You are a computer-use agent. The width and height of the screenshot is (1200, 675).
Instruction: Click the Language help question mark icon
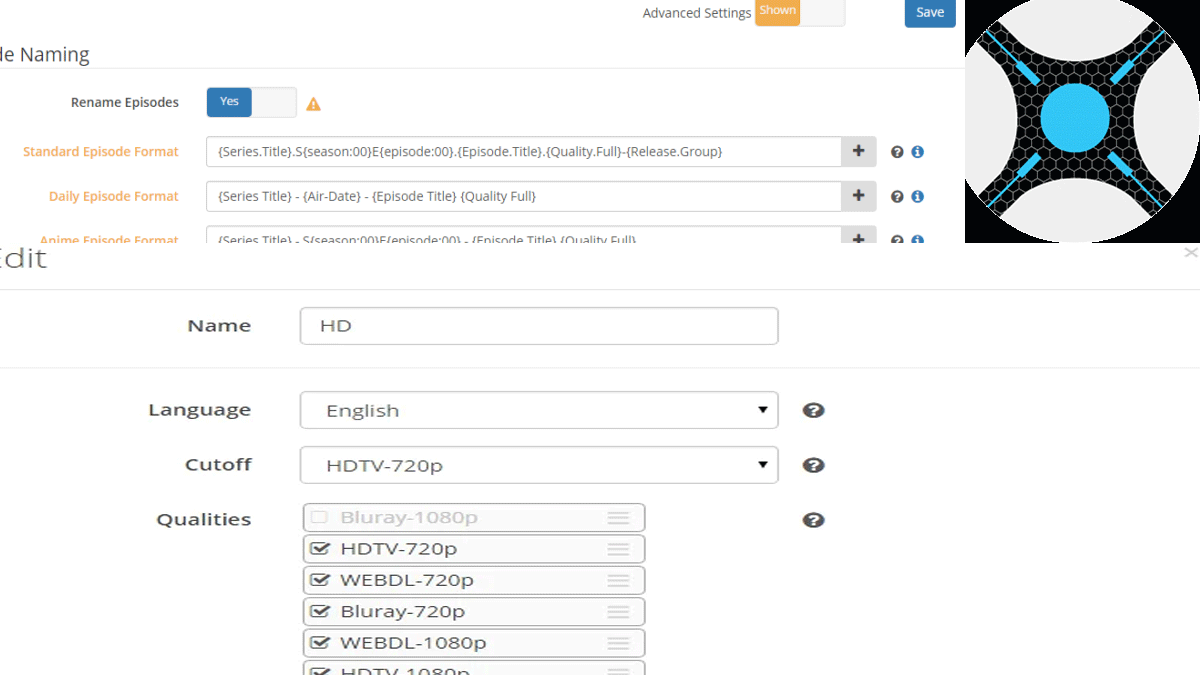click(813, 410)
